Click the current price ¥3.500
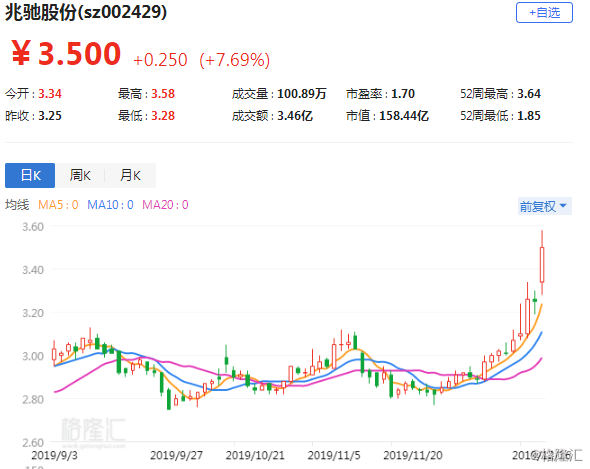This screenshot has width=590, height=469. [66, 53]
